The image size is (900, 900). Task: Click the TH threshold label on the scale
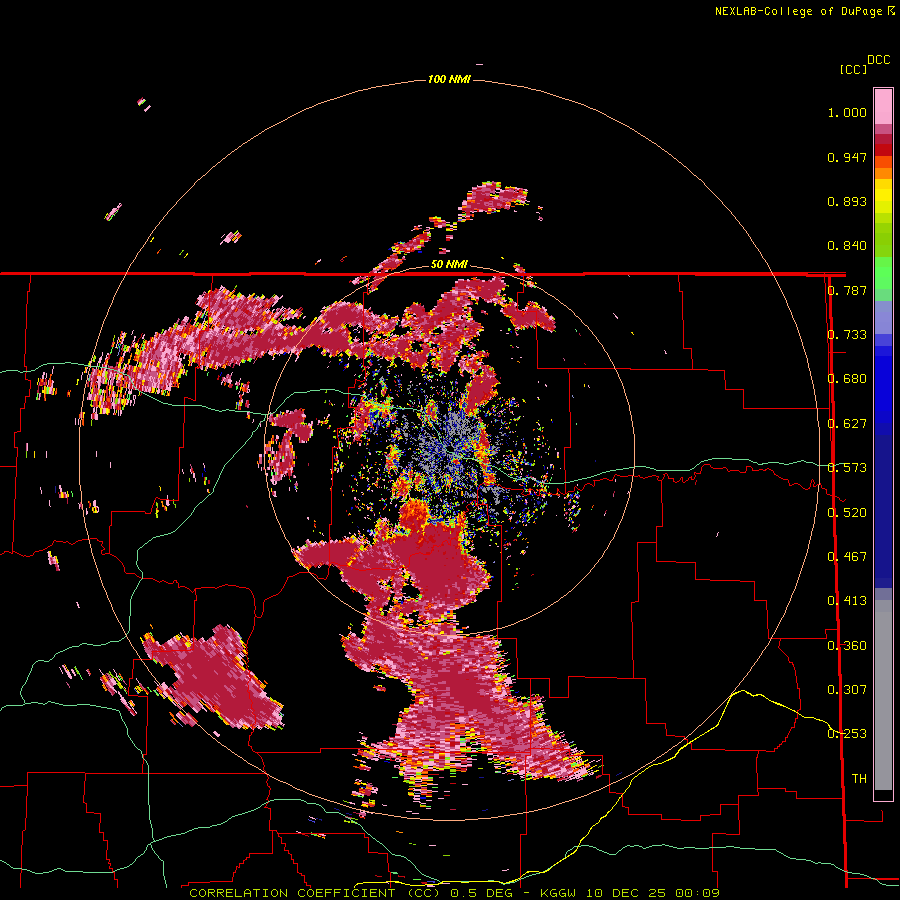tap(859, 778)
